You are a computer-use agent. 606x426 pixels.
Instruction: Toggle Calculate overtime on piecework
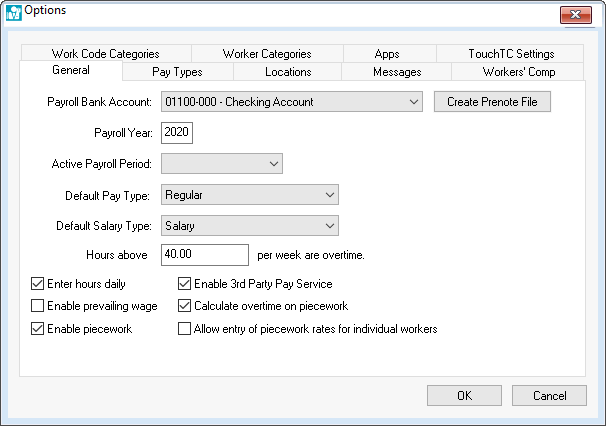[184, 306]
